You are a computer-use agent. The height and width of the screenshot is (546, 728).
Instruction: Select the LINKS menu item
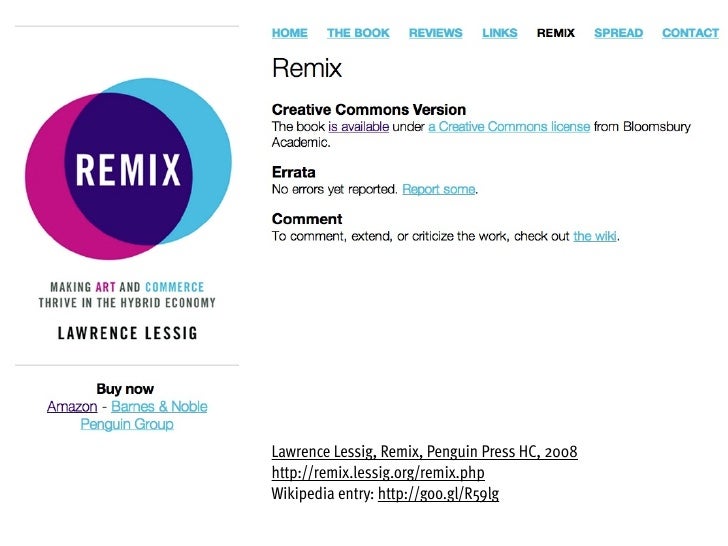coord(500,33)
